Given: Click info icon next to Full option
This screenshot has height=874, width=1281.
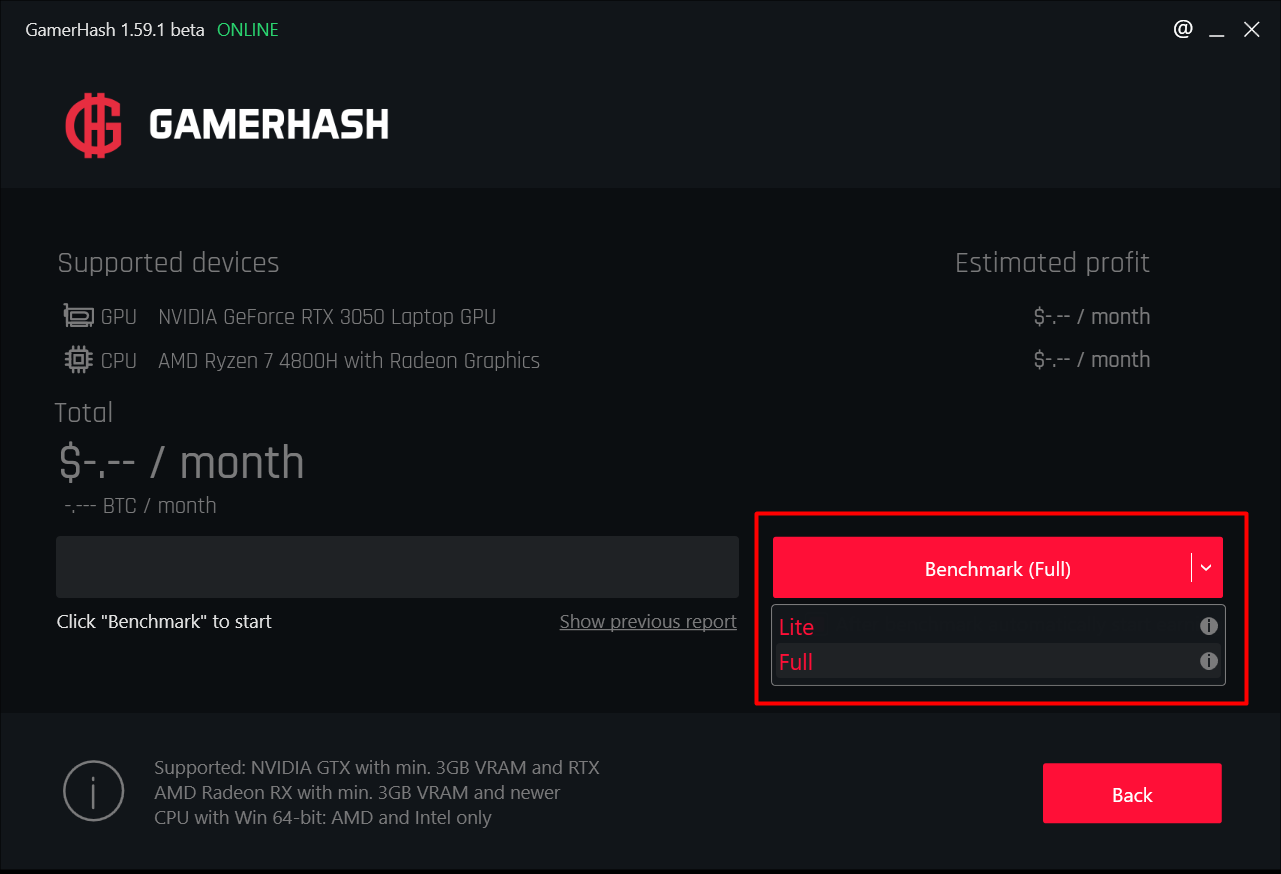Looking at the screenshot, I should (1208, 661).
